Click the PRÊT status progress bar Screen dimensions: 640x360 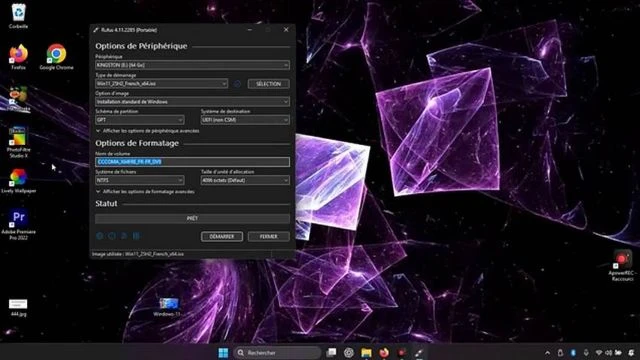192,218
